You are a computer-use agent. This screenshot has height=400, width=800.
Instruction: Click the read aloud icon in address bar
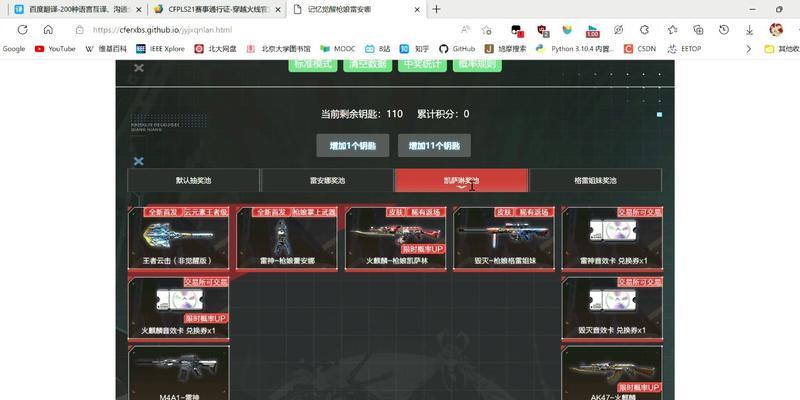[x=465, y=30]
